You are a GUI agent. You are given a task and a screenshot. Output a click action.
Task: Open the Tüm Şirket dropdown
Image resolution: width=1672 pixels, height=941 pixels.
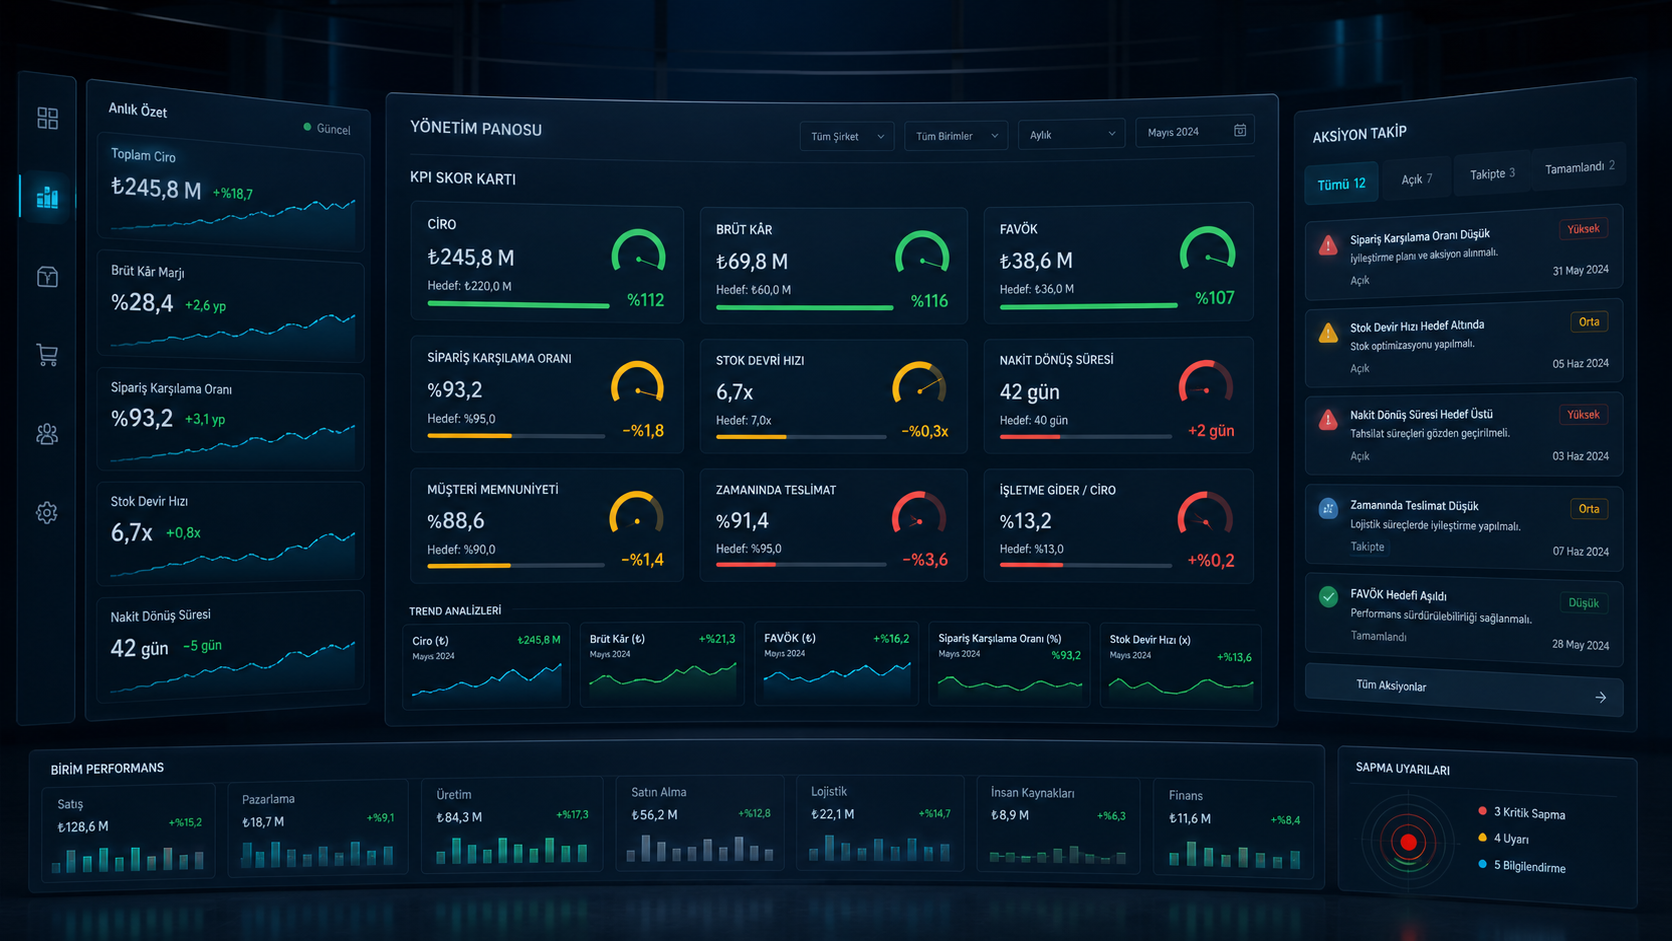click(x=847, y=136)
